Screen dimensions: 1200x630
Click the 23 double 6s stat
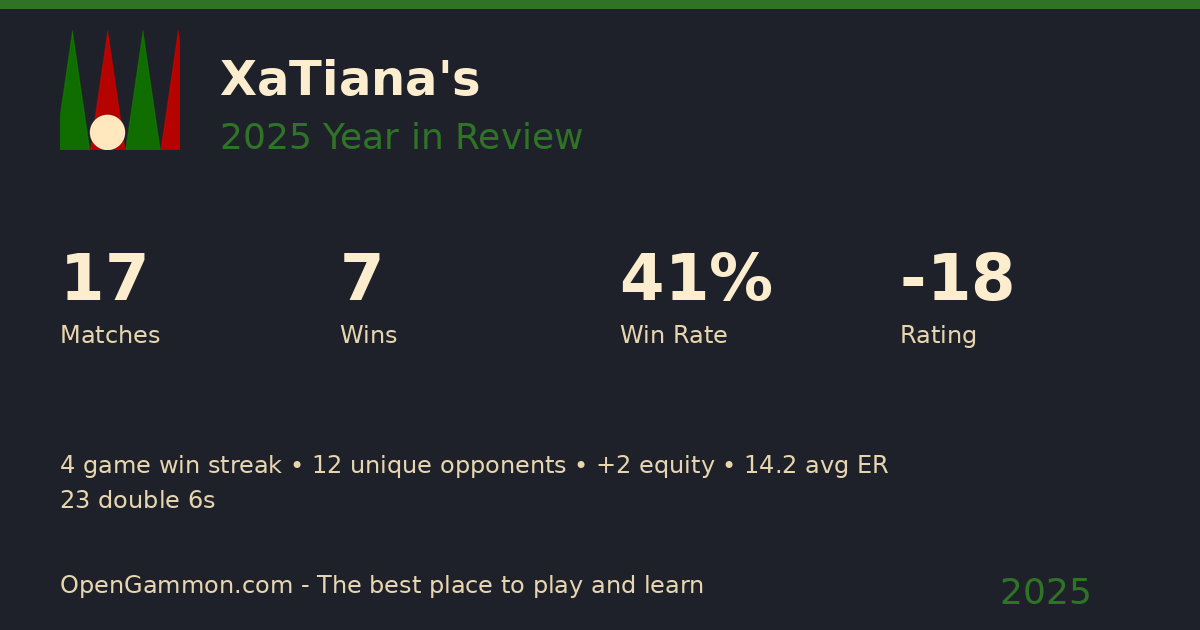(137, 501)
